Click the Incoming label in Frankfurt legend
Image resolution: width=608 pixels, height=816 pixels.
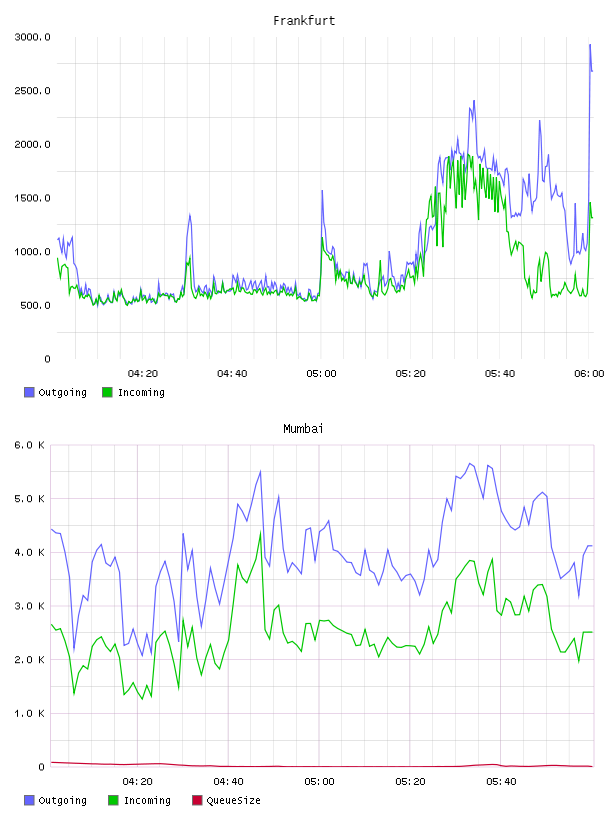[x=141, y=392]
